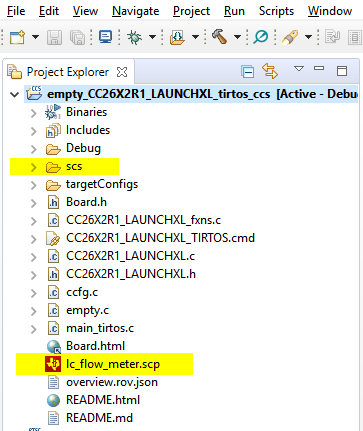Open the Navigate menu
This screenshot has height=431, width=363.
pyautogui.click(x=135, y=11)
